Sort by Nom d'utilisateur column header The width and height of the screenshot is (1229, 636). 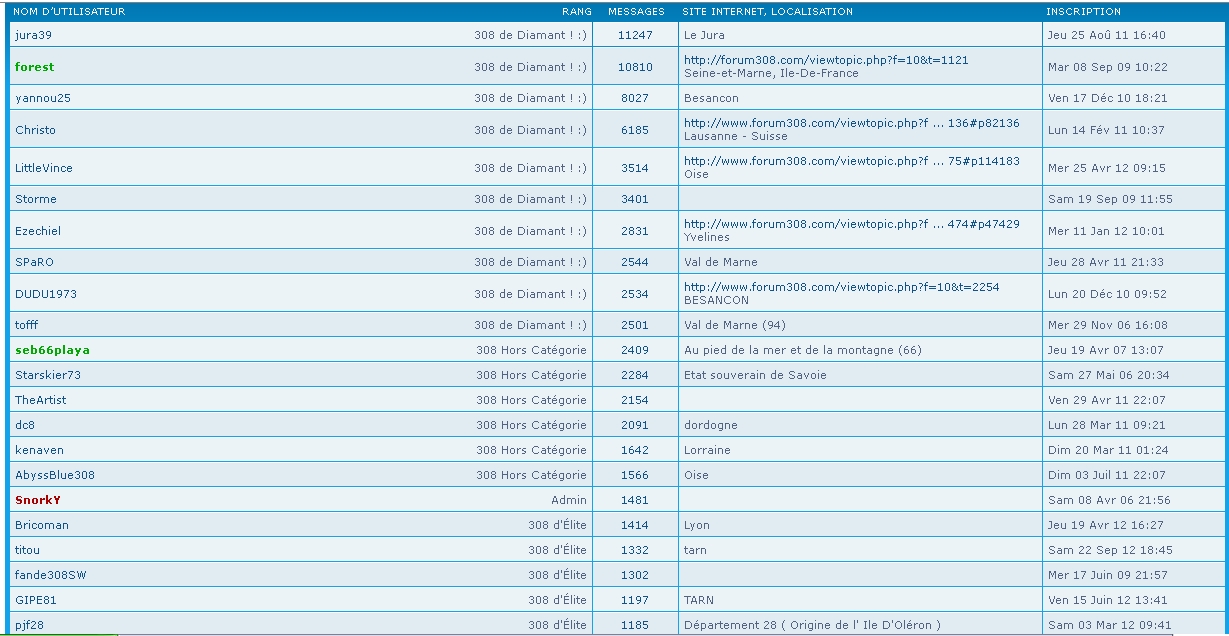click(x=69, y=12)
